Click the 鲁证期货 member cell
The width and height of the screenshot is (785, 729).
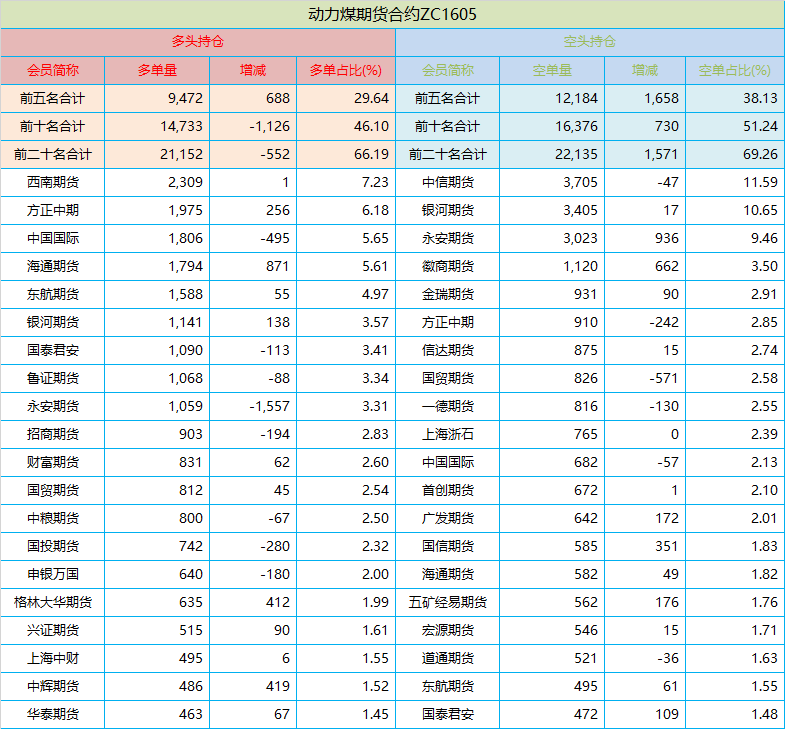[x=53, y=379]
